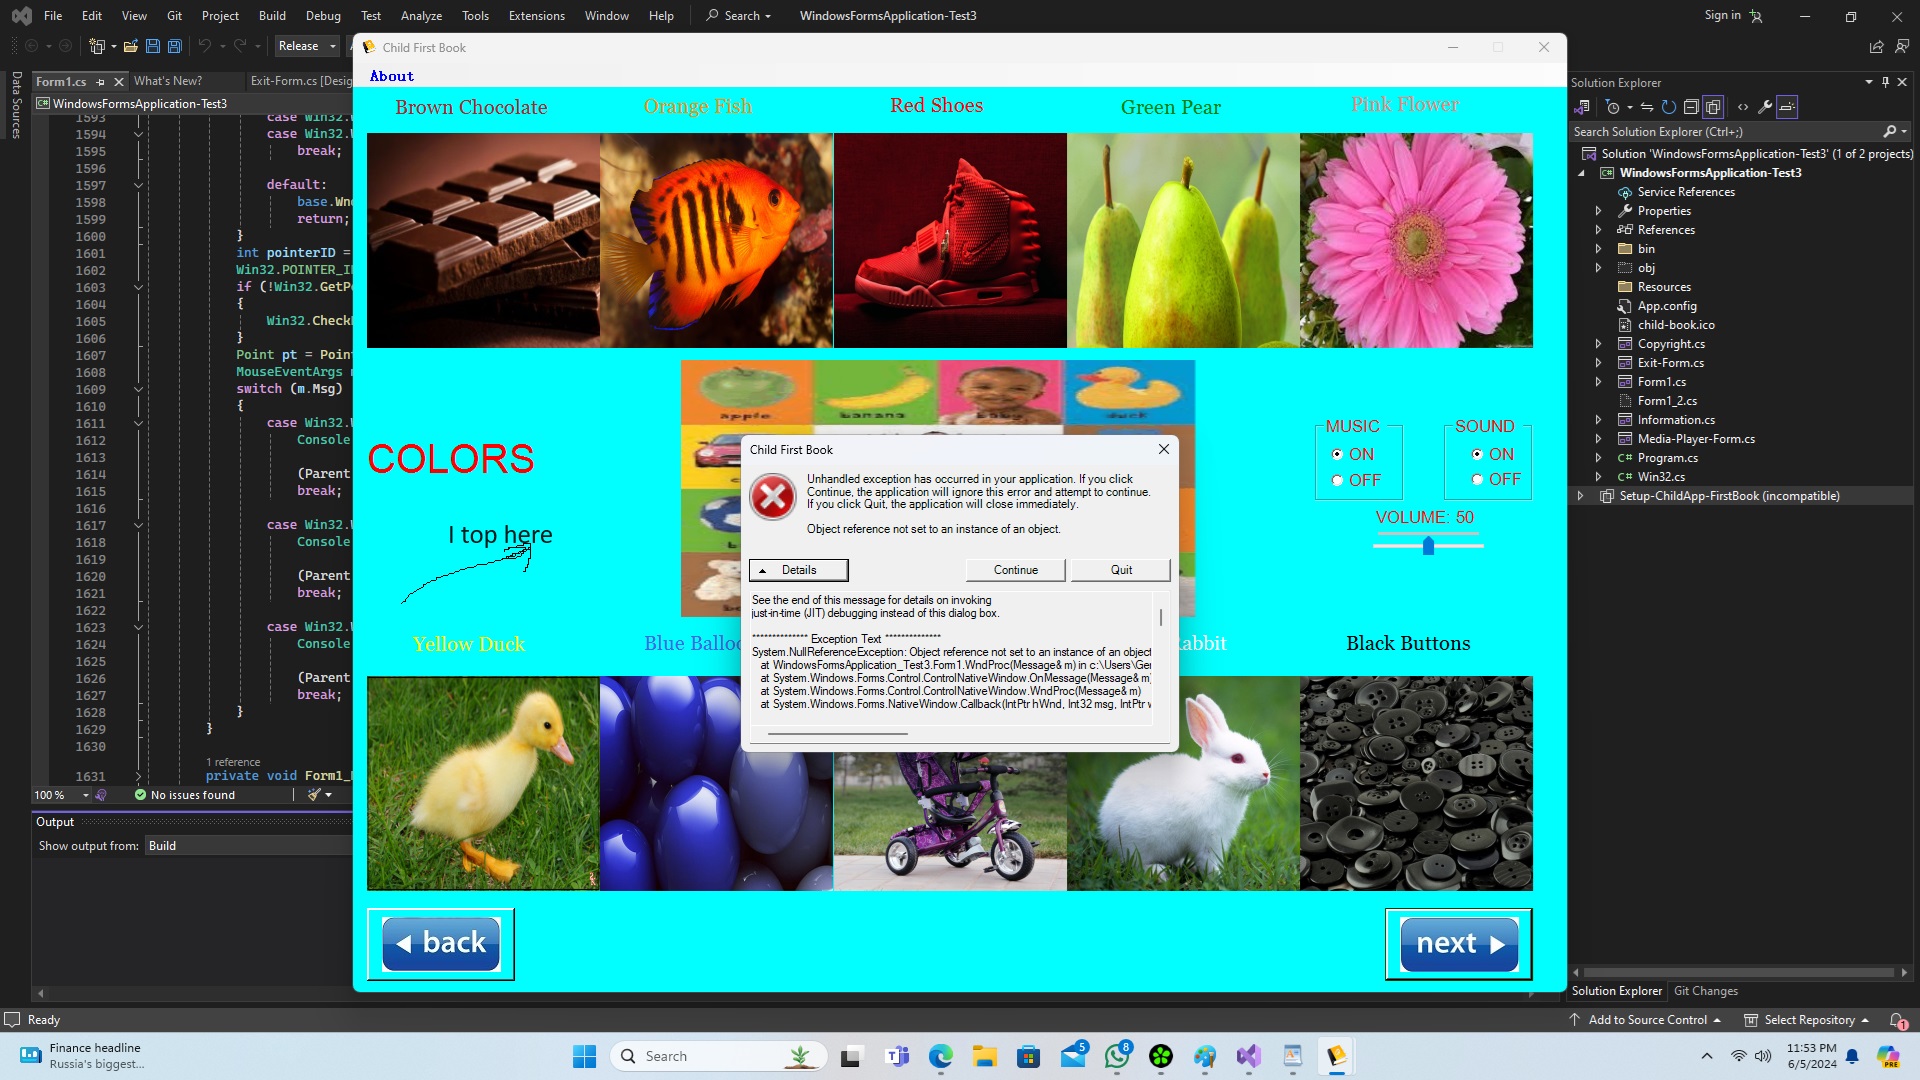The height and width of the screenshot is (1080, 1920).
Task: Click the Refresh icon in Solution Explorer
Action: [x=1669, y=107]
